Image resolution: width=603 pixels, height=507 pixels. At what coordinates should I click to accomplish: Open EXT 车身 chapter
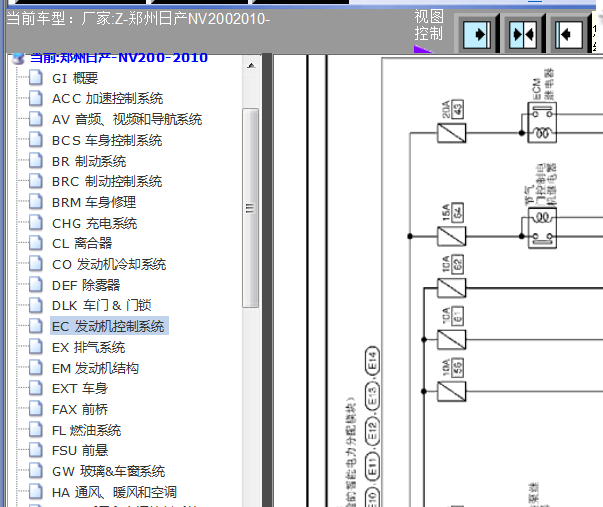(80, 389)
